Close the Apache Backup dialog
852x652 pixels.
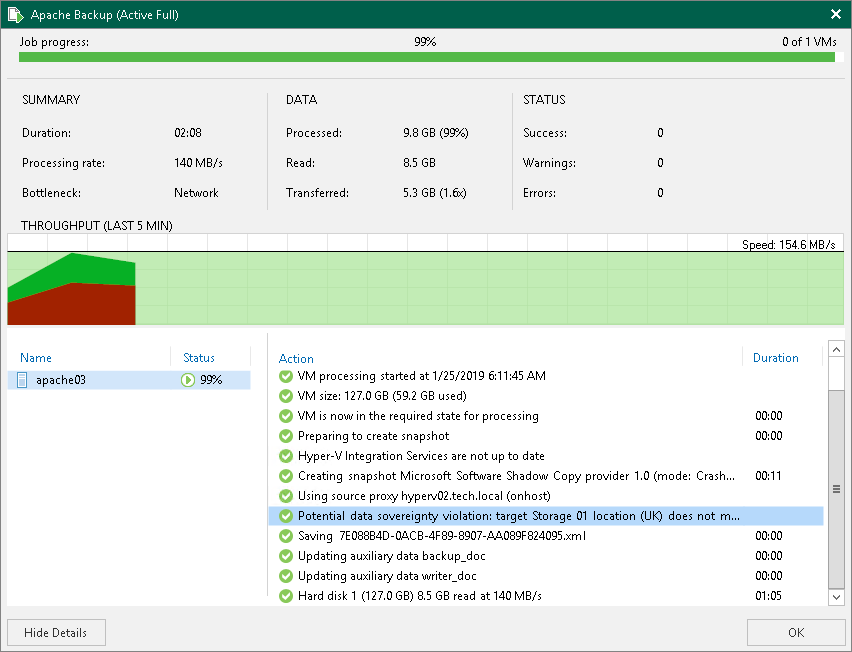pyautogui.click(x=835, y=14)
